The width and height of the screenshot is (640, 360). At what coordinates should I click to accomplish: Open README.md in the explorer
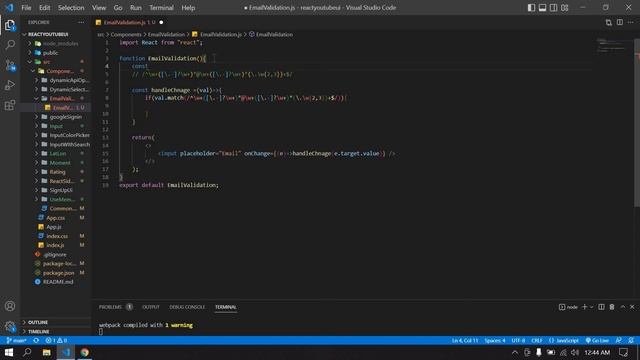pos(56,282)
